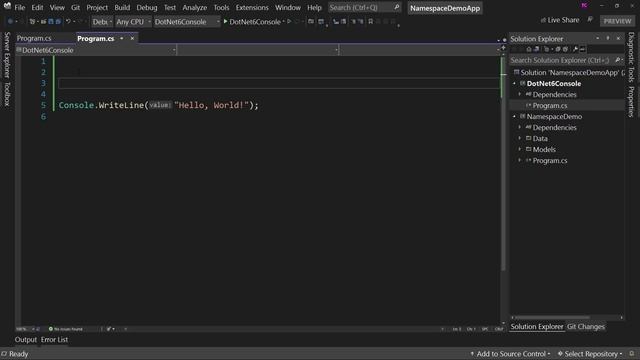Viewport: 640px width, 360px height.
Task: Open the File menu
Action: click(20, 7)
